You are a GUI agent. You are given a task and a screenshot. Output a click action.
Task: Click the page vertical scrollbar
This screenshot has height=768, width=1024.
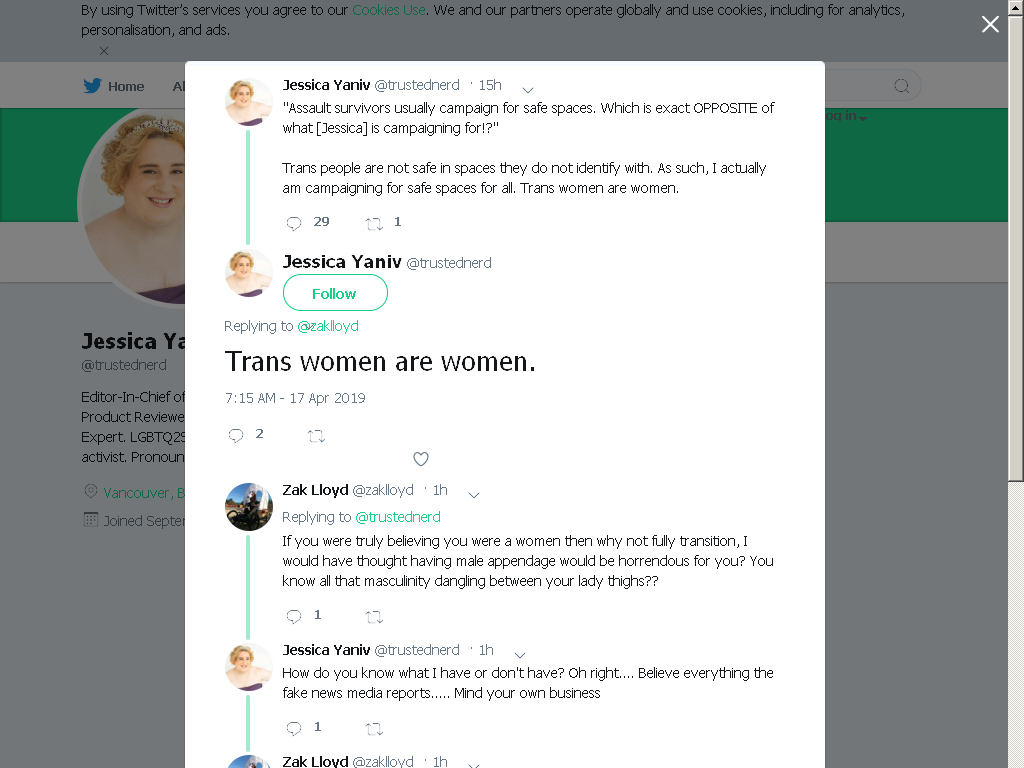pos(1016,384)
